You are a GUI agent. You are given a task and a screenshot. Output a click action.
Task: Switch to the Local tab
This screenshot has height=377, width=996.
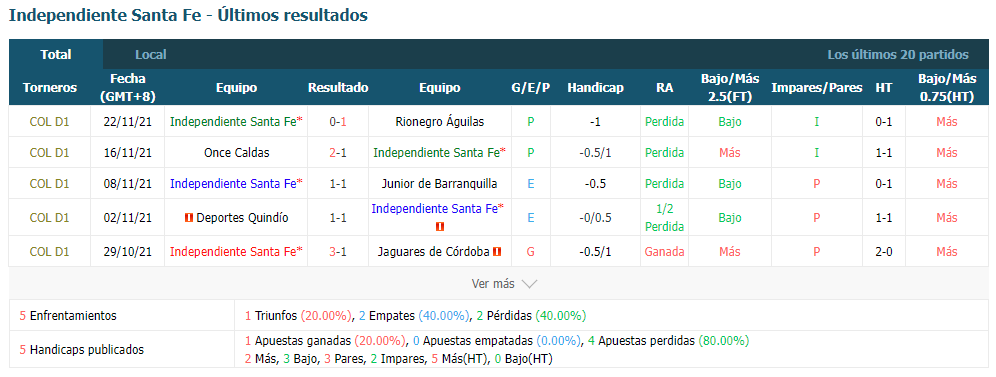[x=151, y=55]
